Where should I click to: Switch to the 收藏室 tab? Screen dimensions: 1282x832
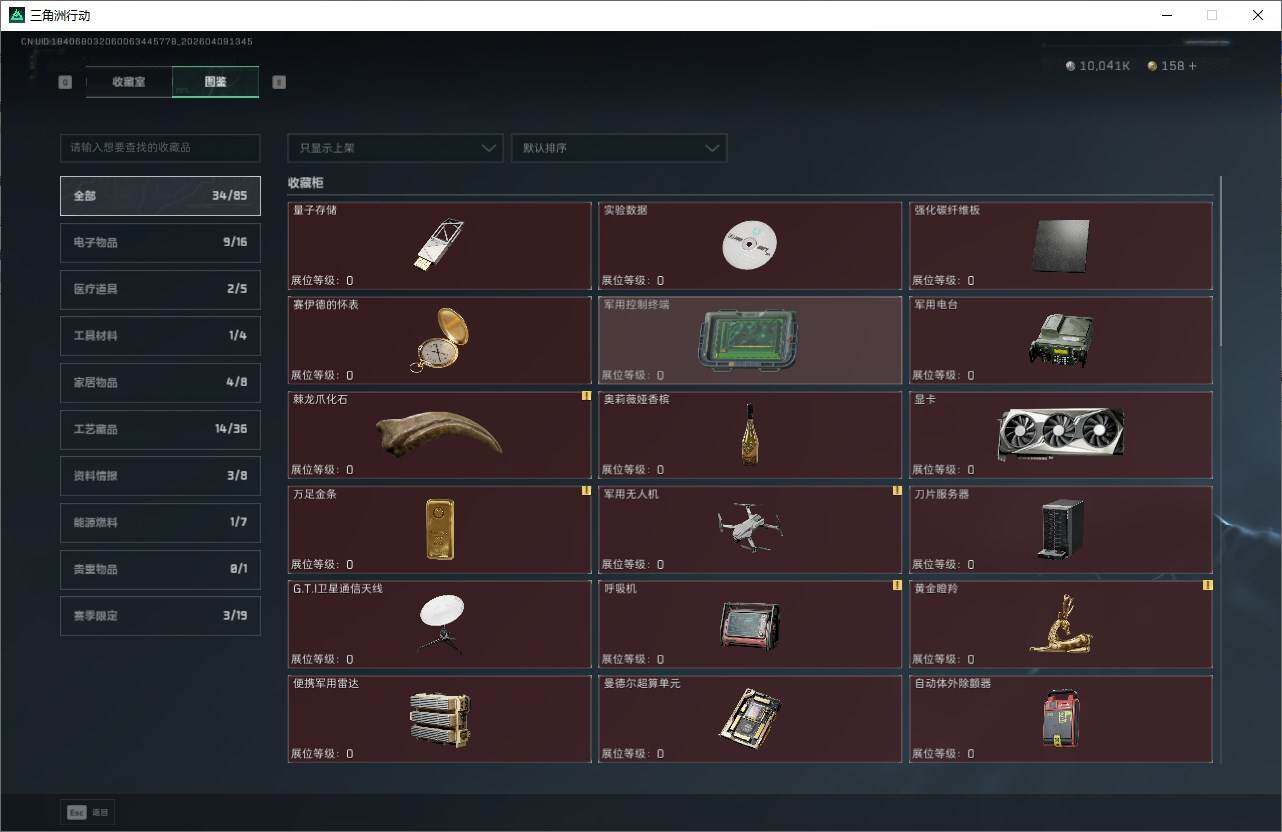(x=129, y=82)
